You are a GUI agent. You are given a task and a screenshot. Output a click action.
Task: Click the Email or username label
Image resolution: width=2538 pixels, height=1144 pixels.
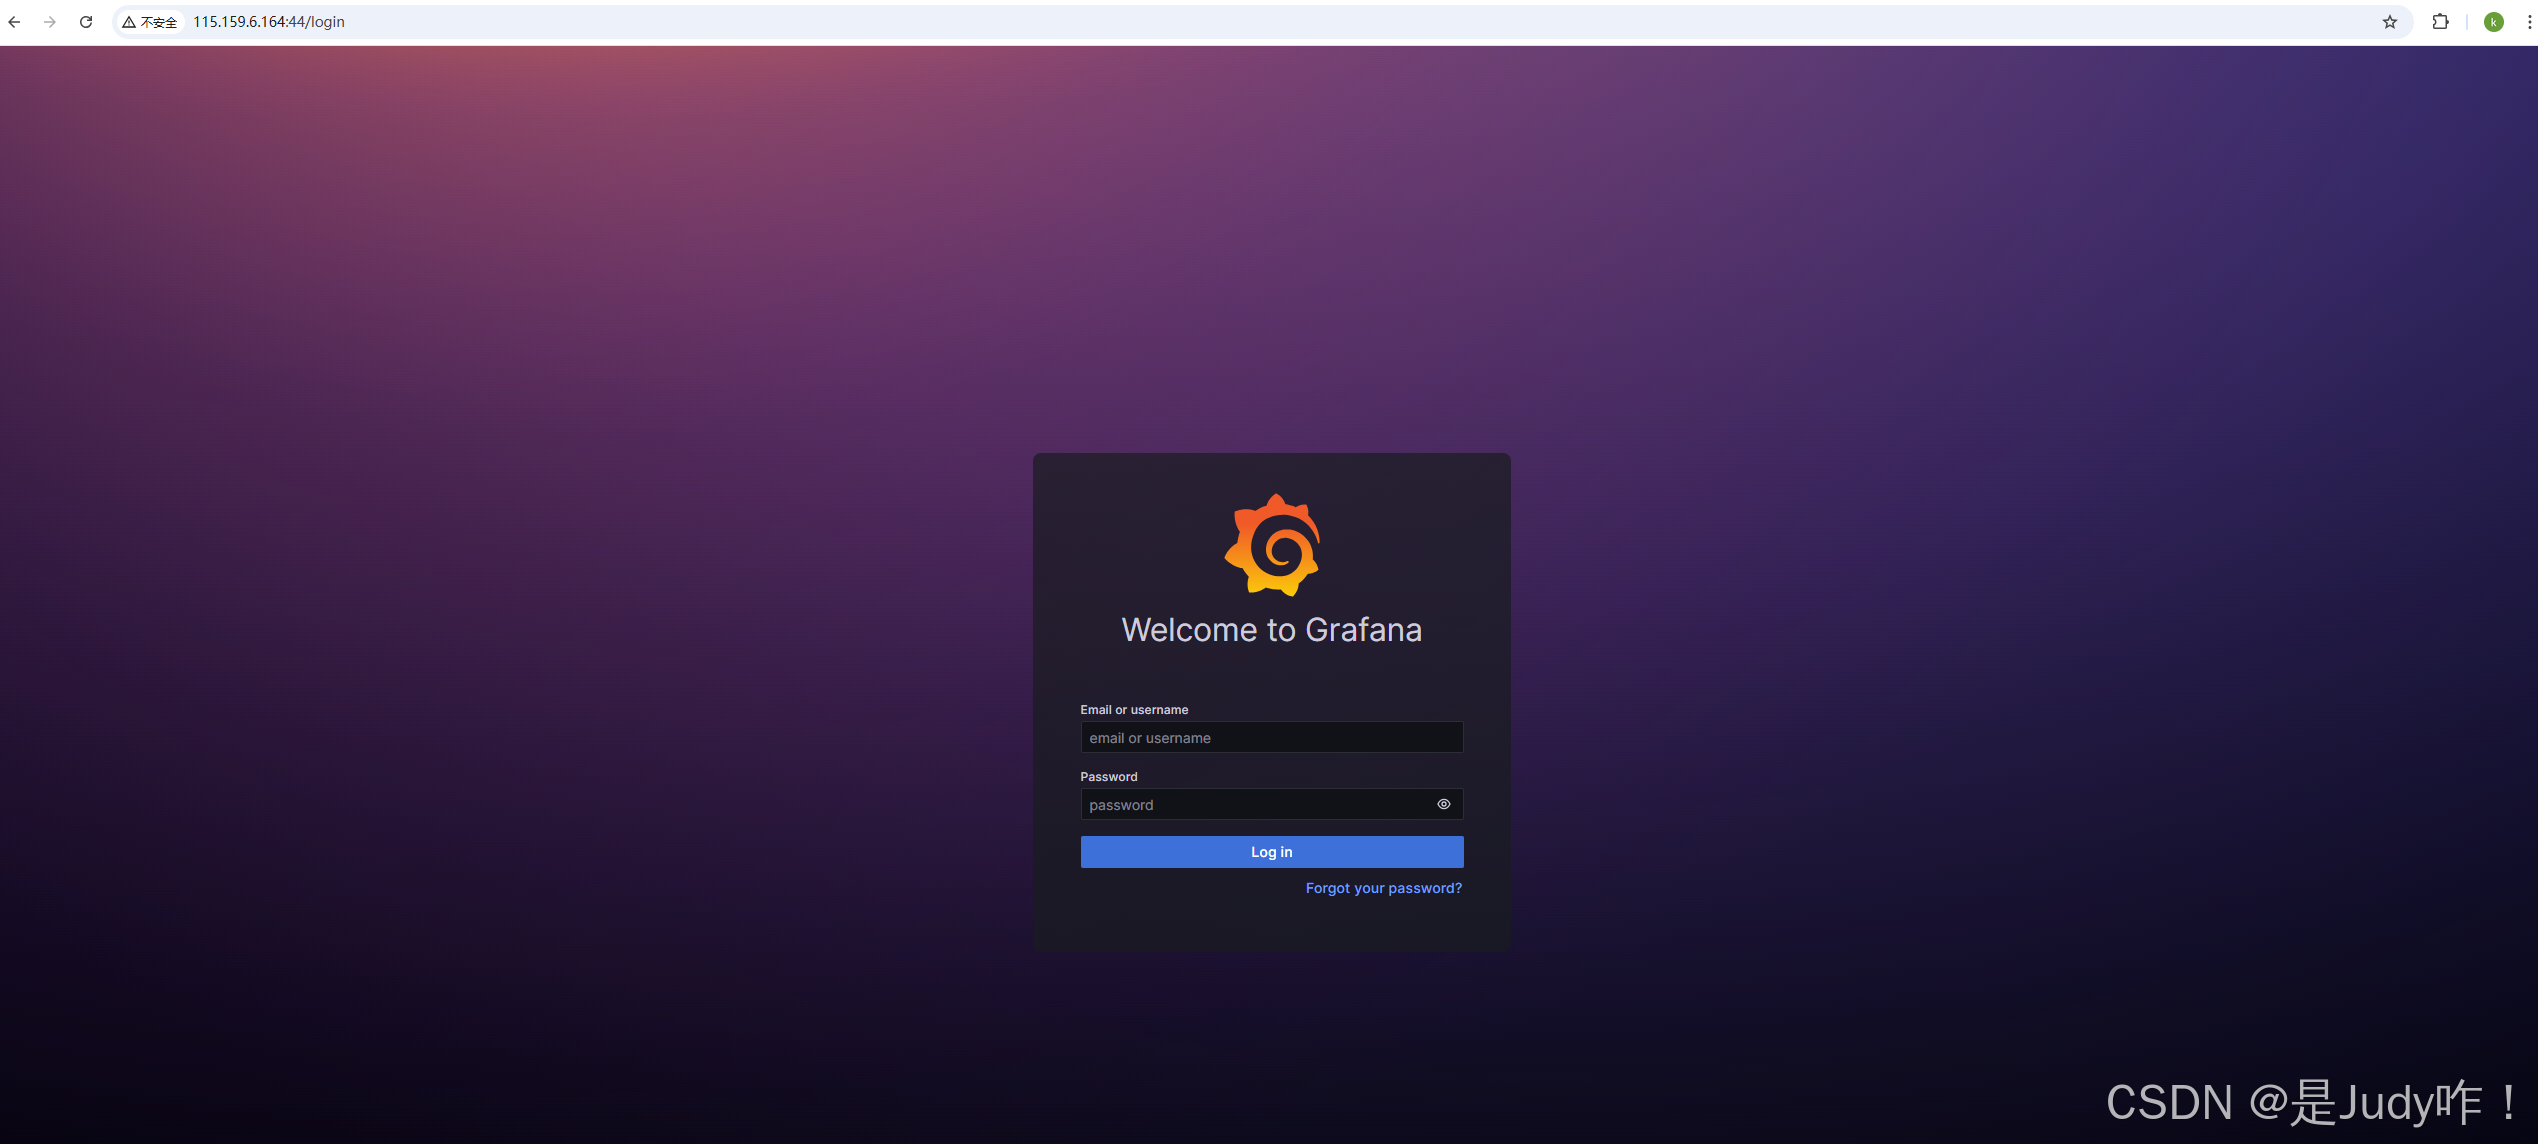(x=1134, y=710)
